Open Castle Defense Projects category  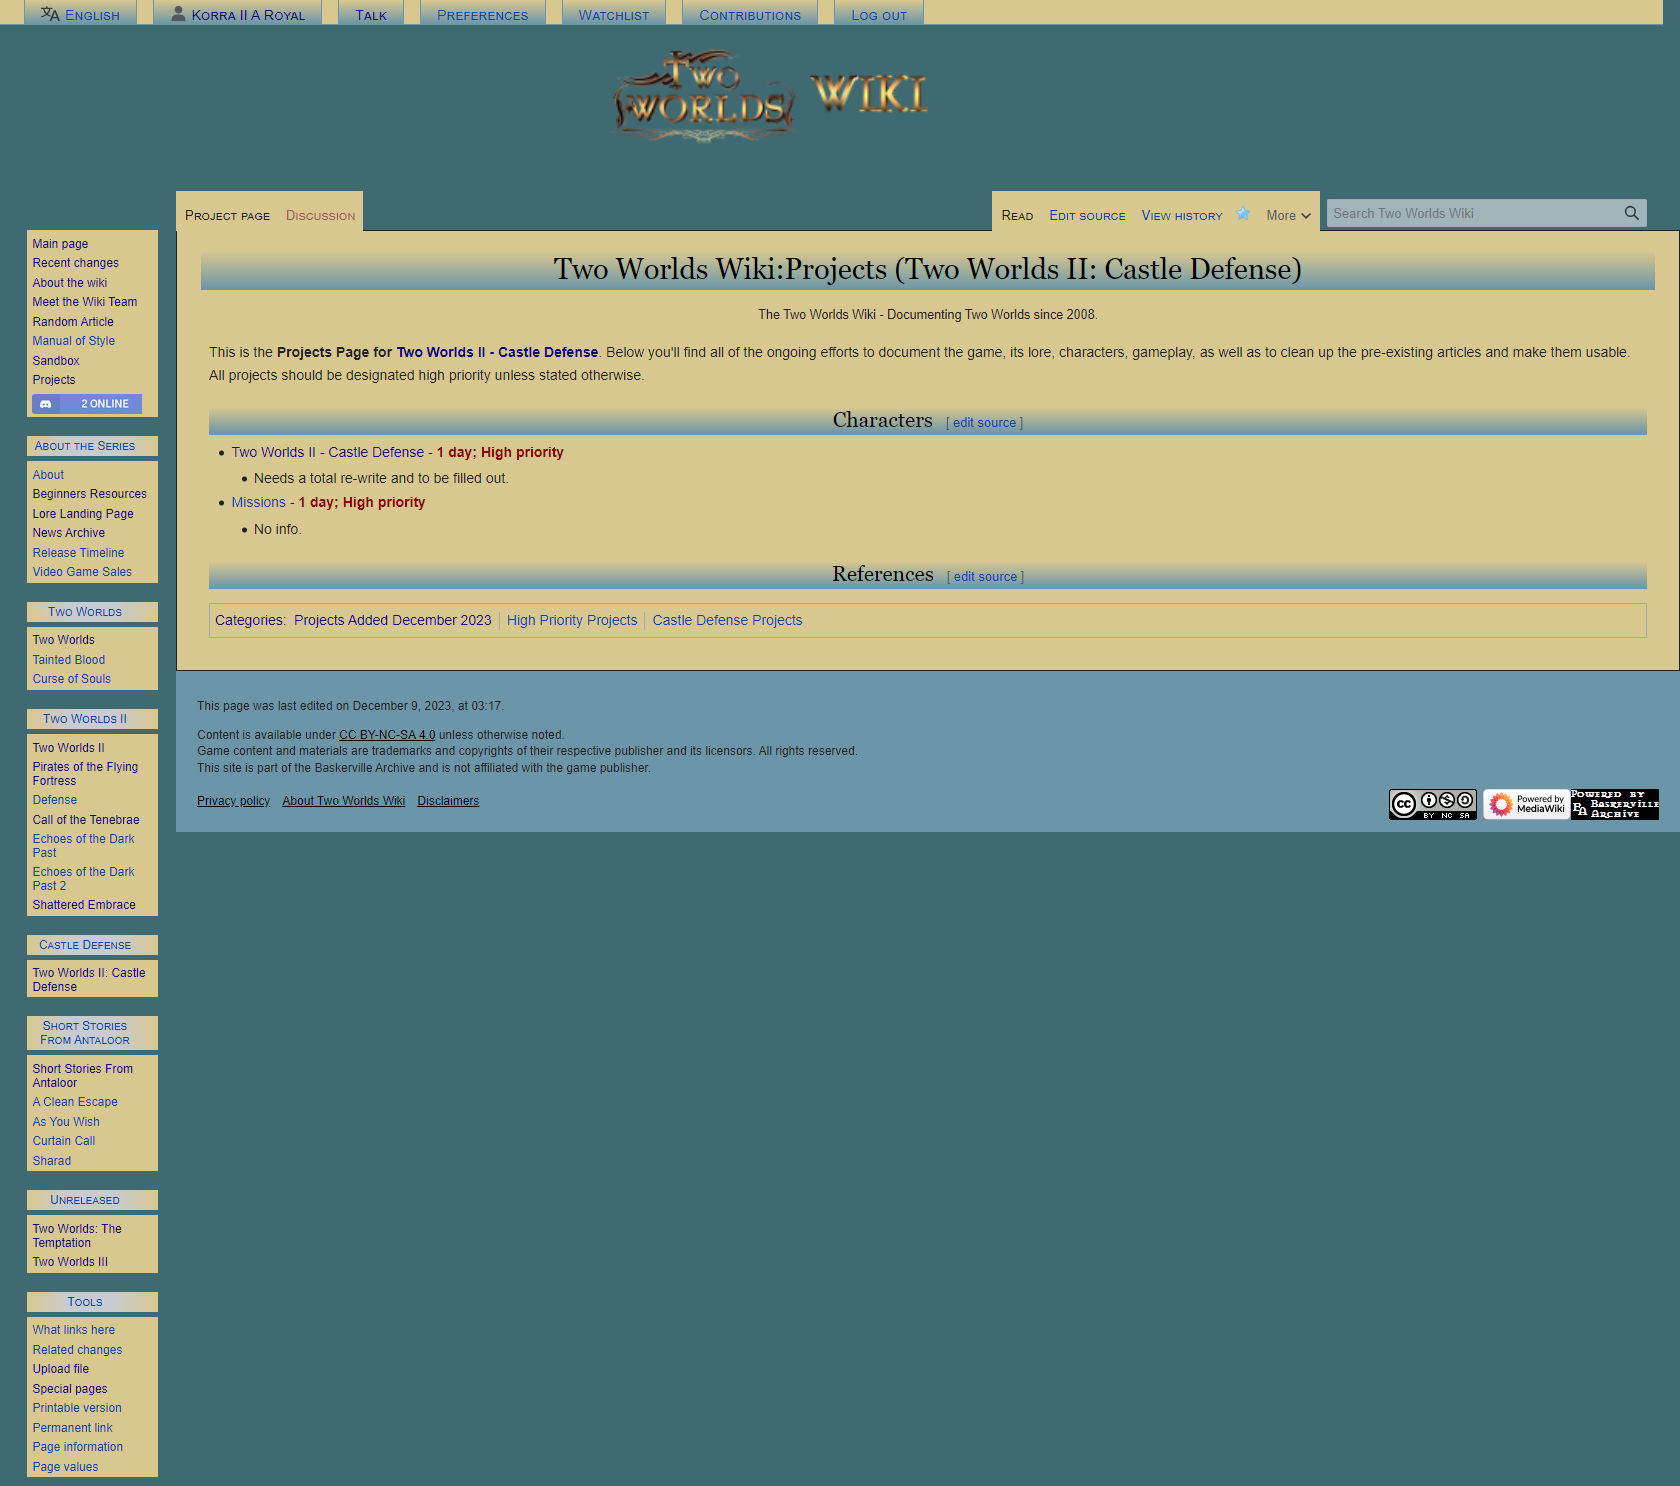coord(727,620)
